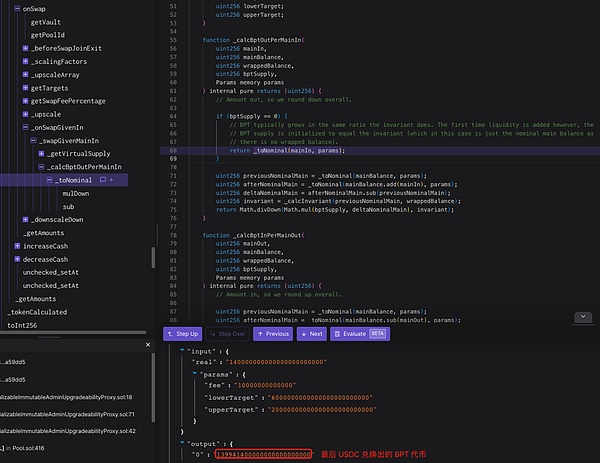Collapse the "input" JSON object
600x463 pixels.
click(x=181, y=351)
